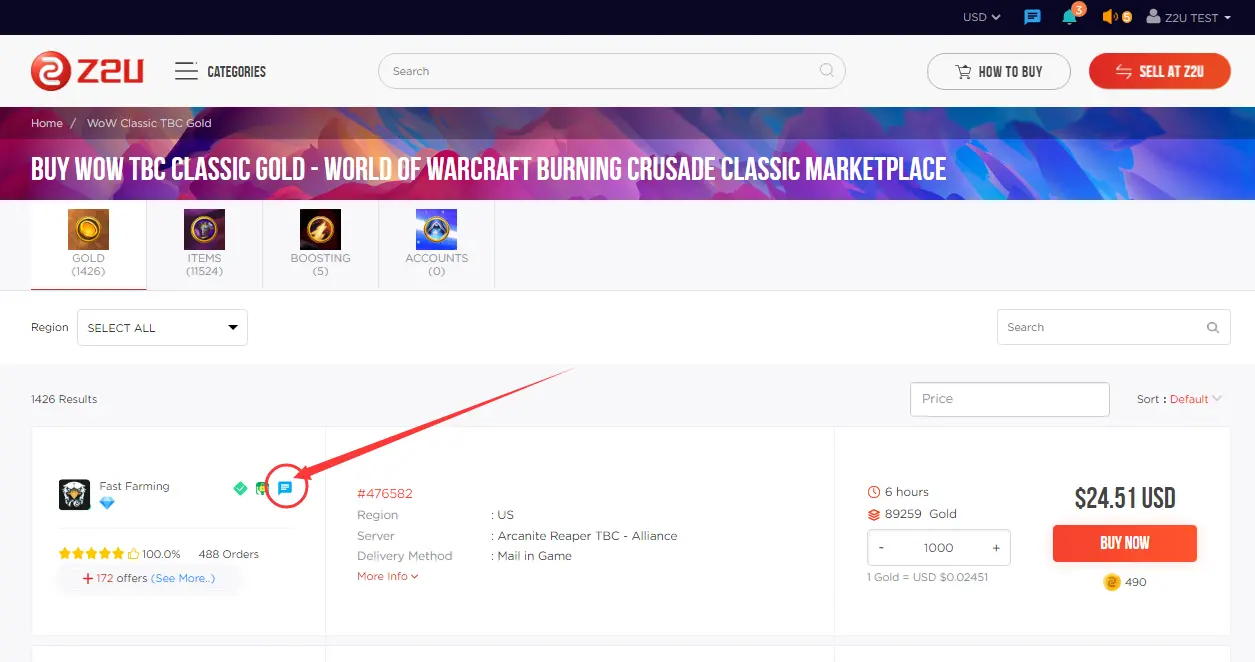Click the blue diamond seller-level badge

107,503
